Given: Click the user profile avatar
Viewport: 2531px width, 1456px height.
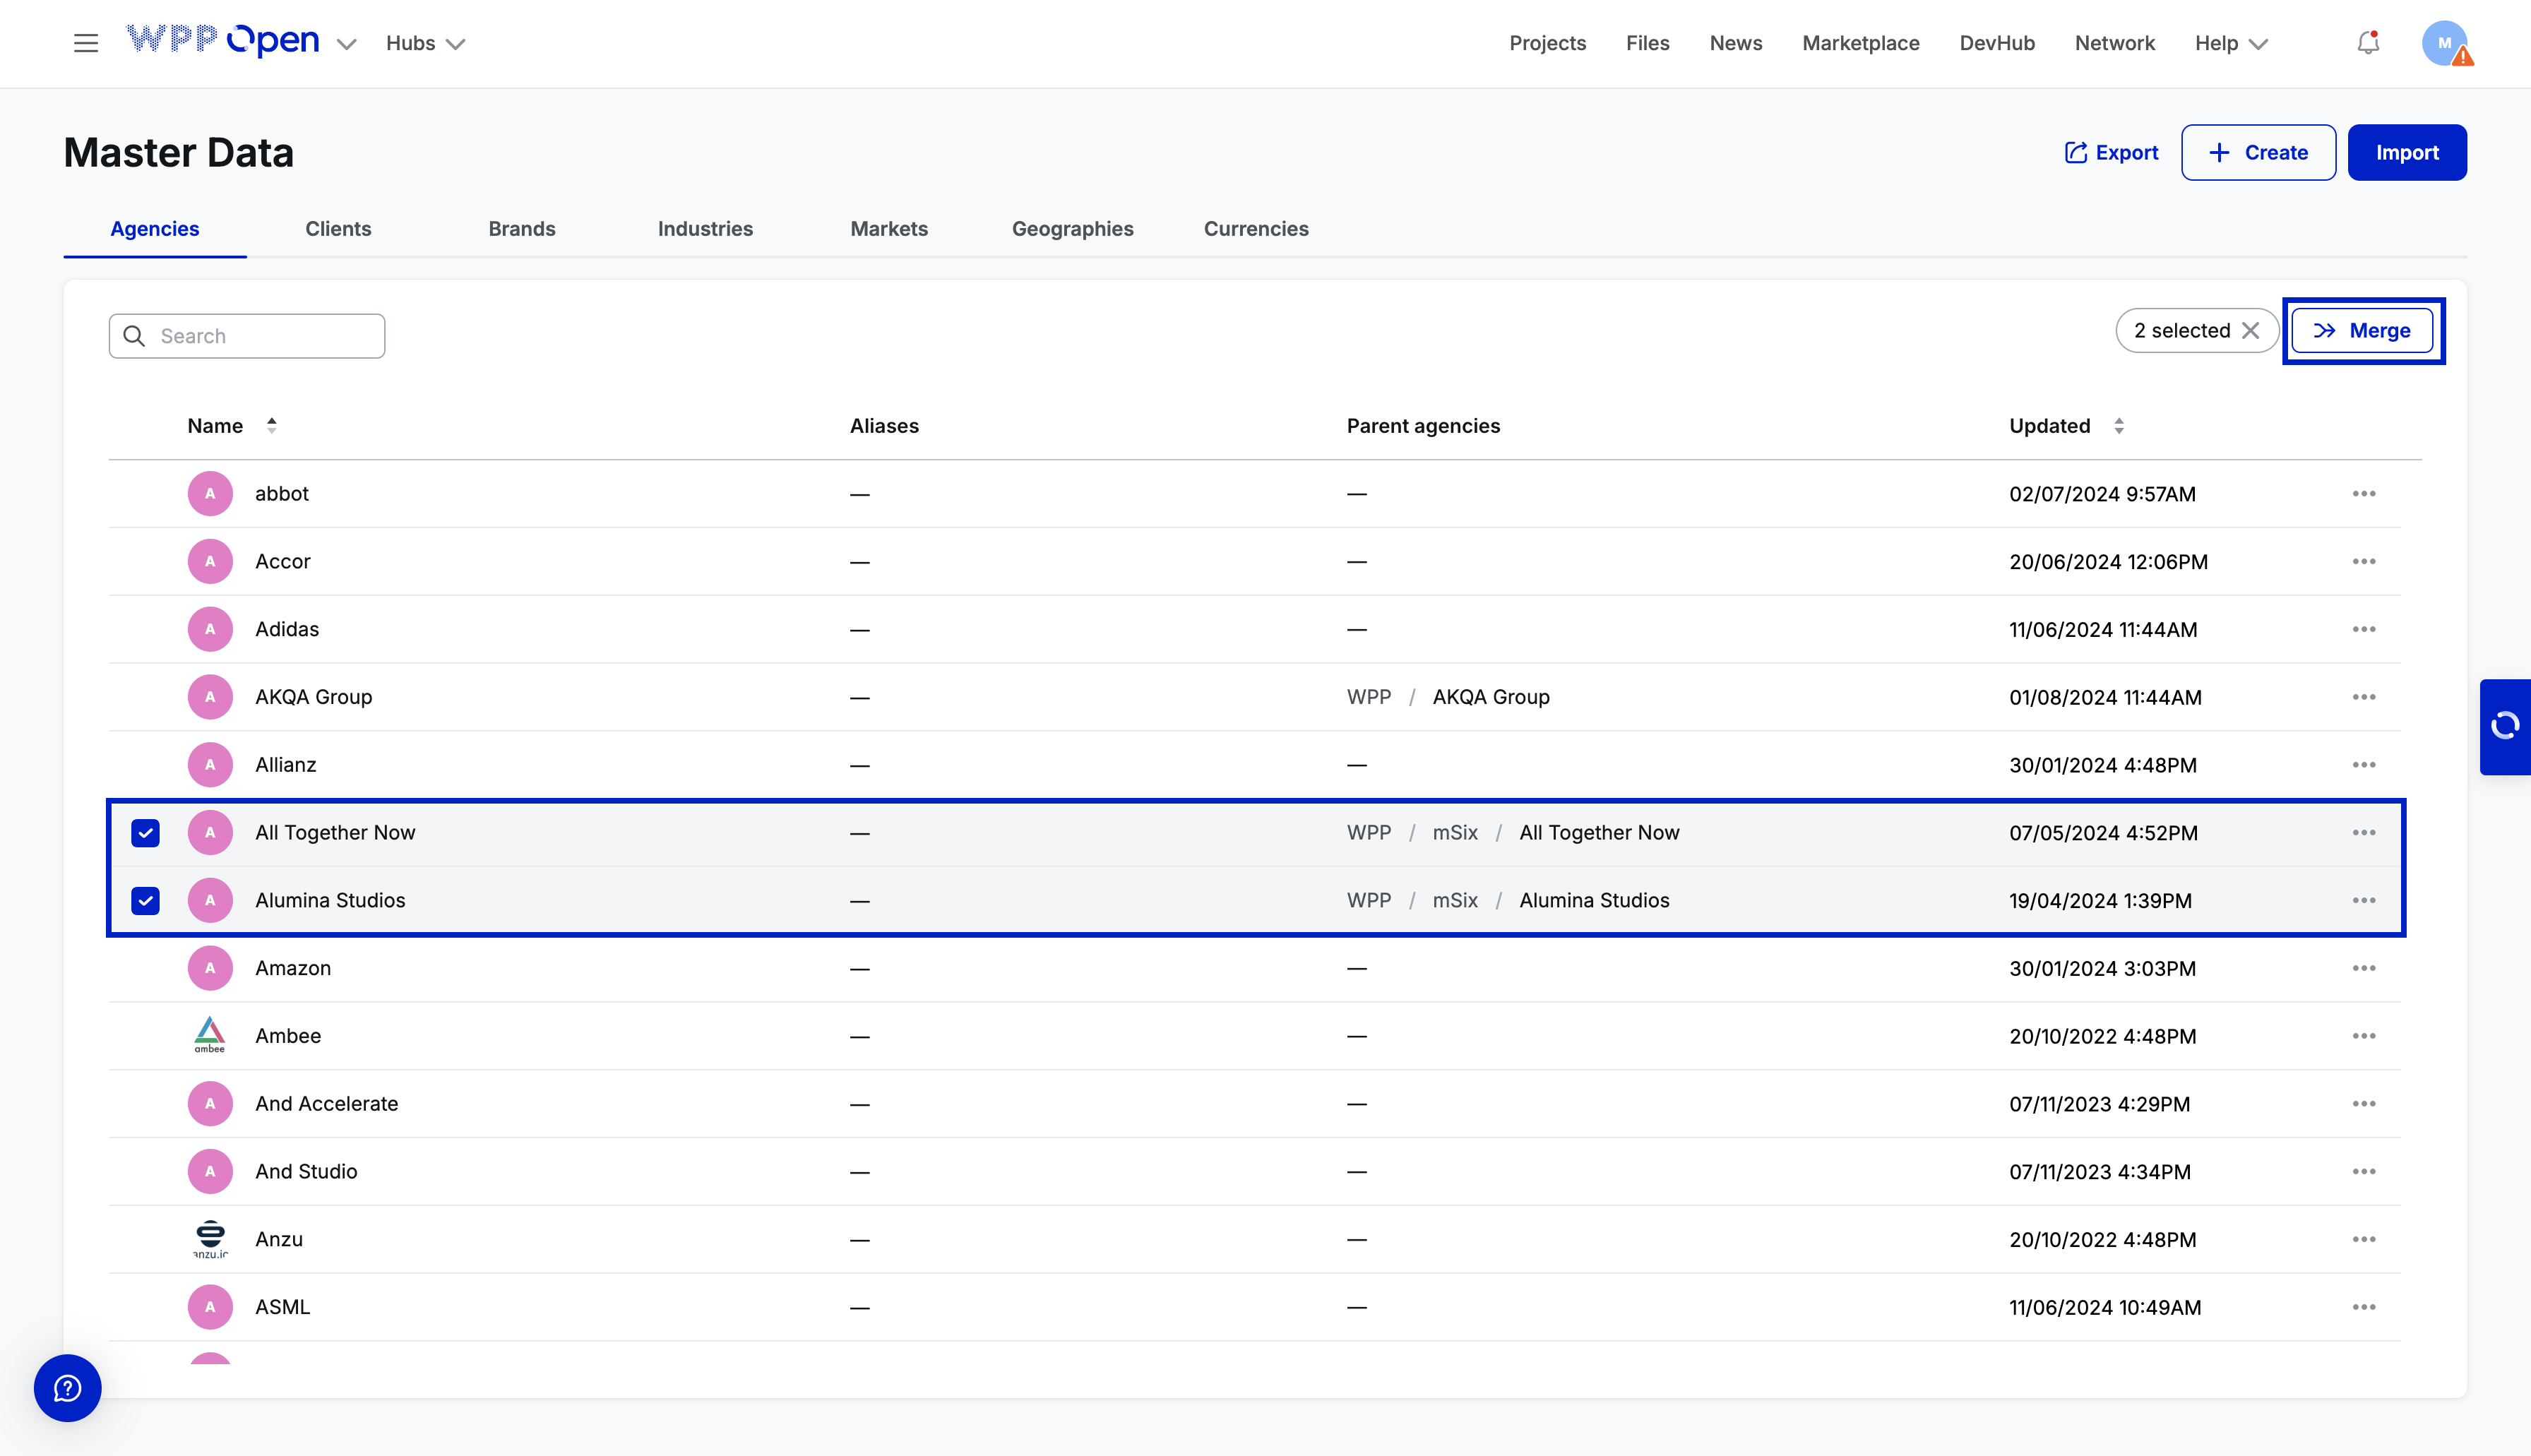Looking at the screenshot, I should click(x=2444, y=43).
